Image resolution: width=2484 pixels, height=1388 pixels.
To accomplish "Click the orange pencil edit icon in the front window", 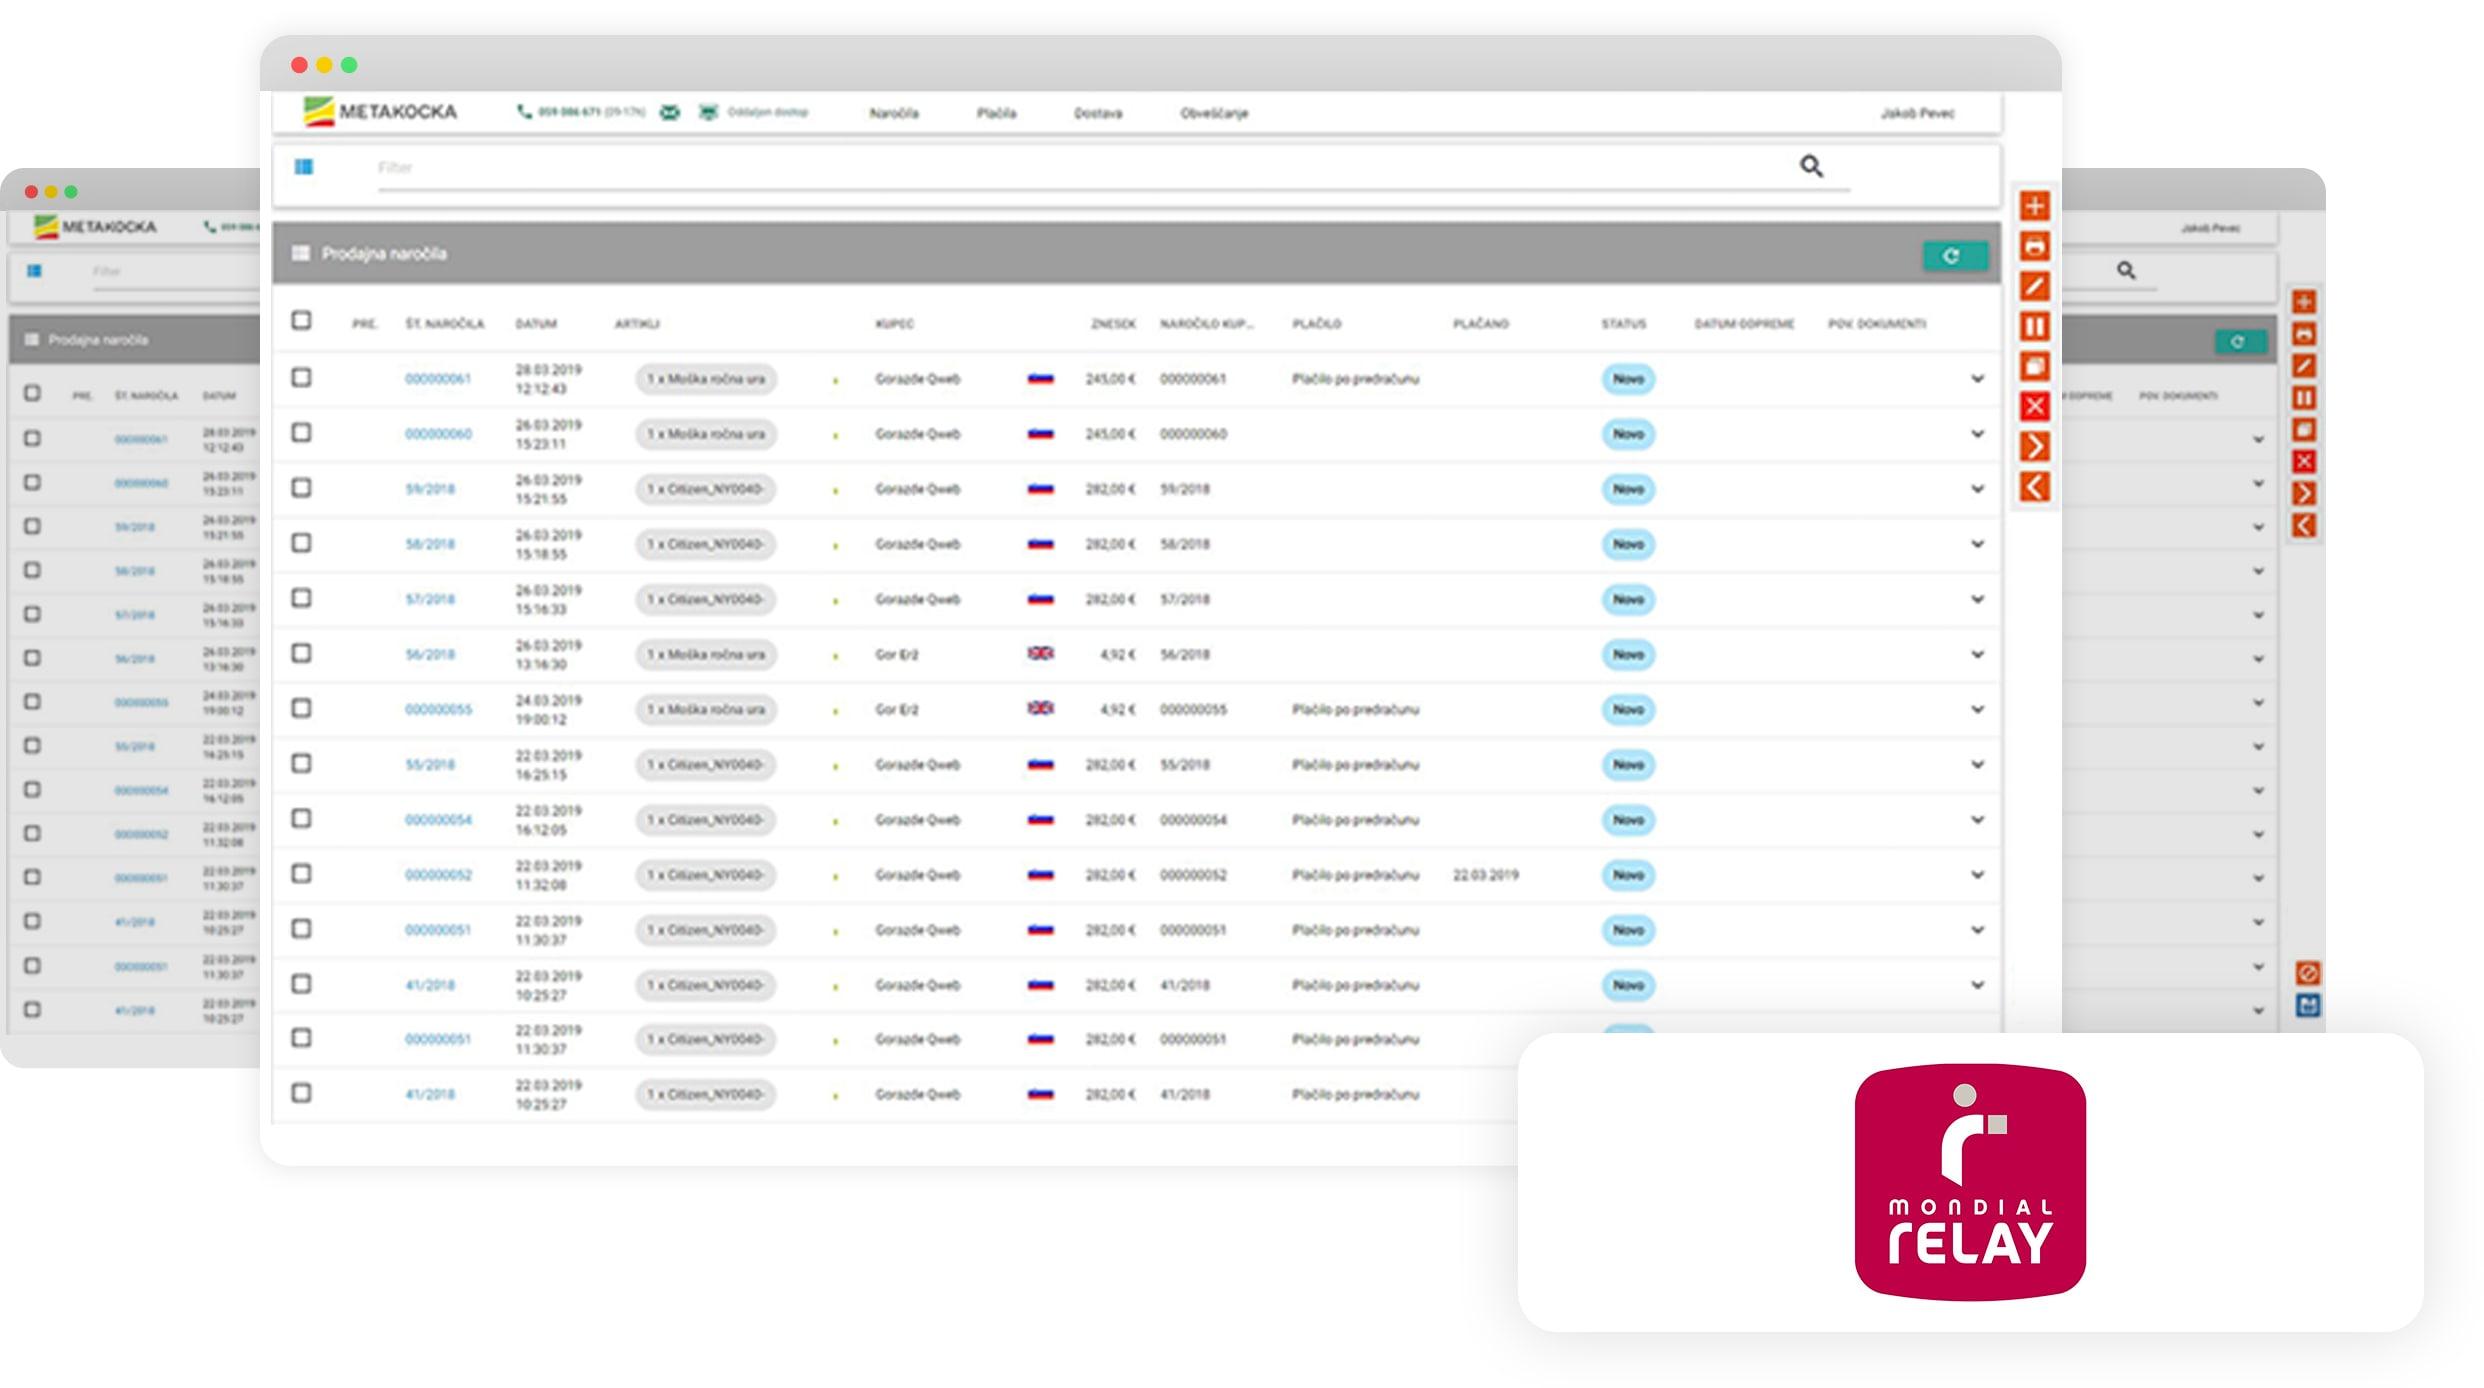I will tap(2034, 286).
